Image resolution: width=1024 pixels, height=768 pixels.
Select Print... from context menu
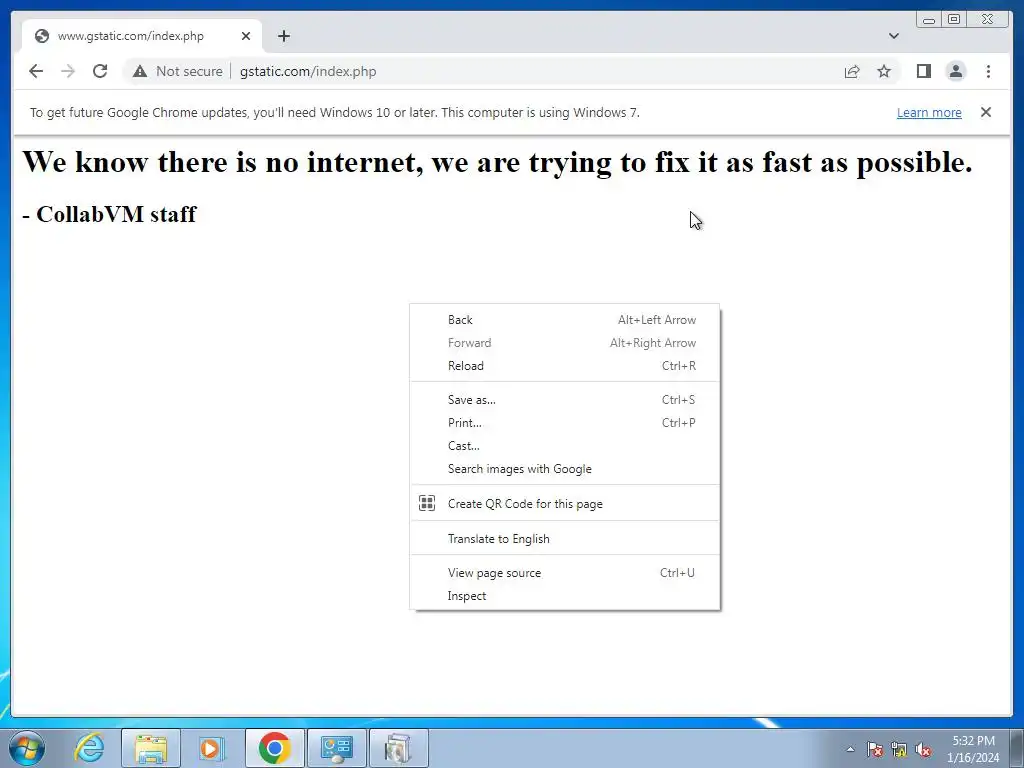(564, 423)
